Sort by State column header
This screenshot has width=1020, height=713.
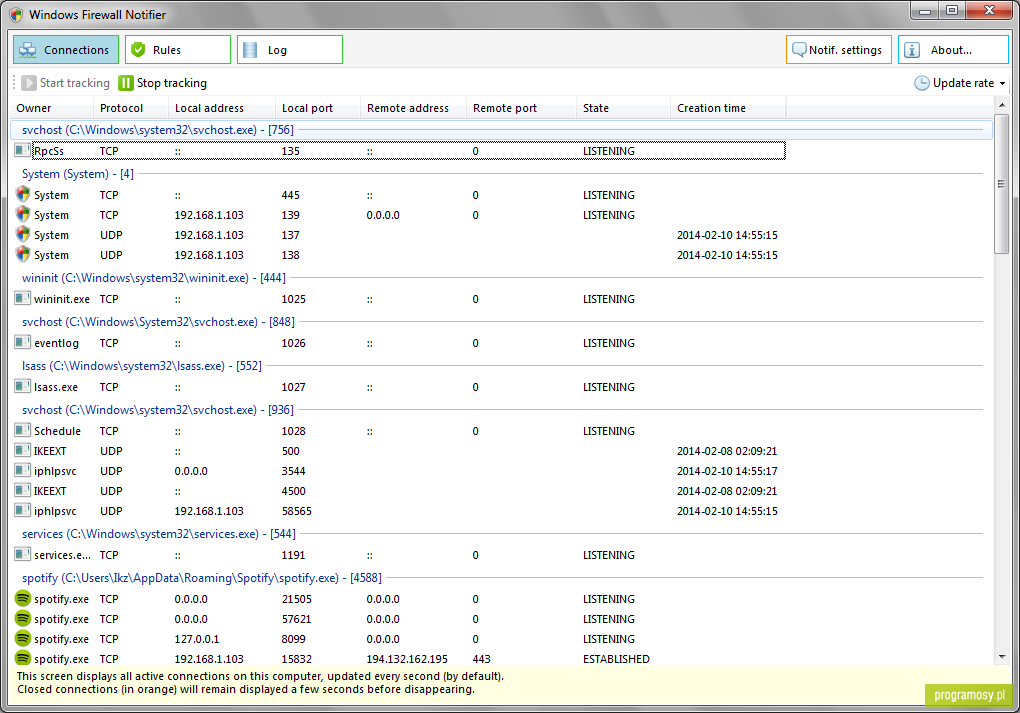624,108
